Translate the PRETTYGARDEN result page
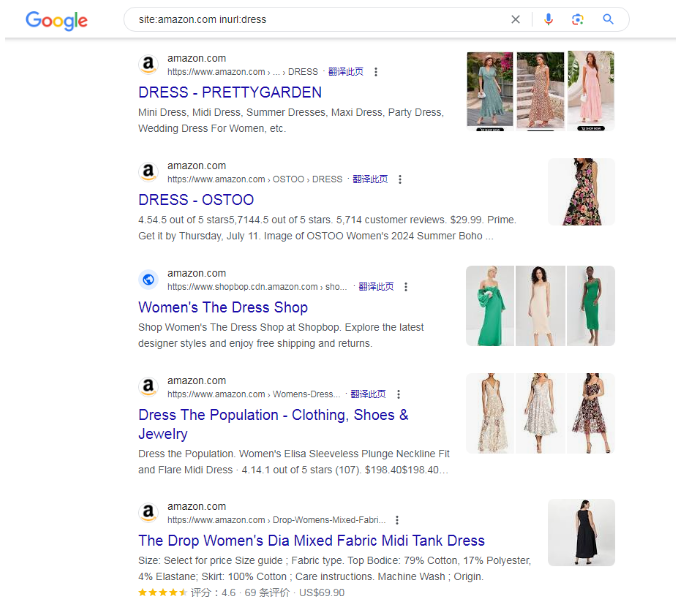Viewport: 676px width, 610px height. tap(346, 72)
